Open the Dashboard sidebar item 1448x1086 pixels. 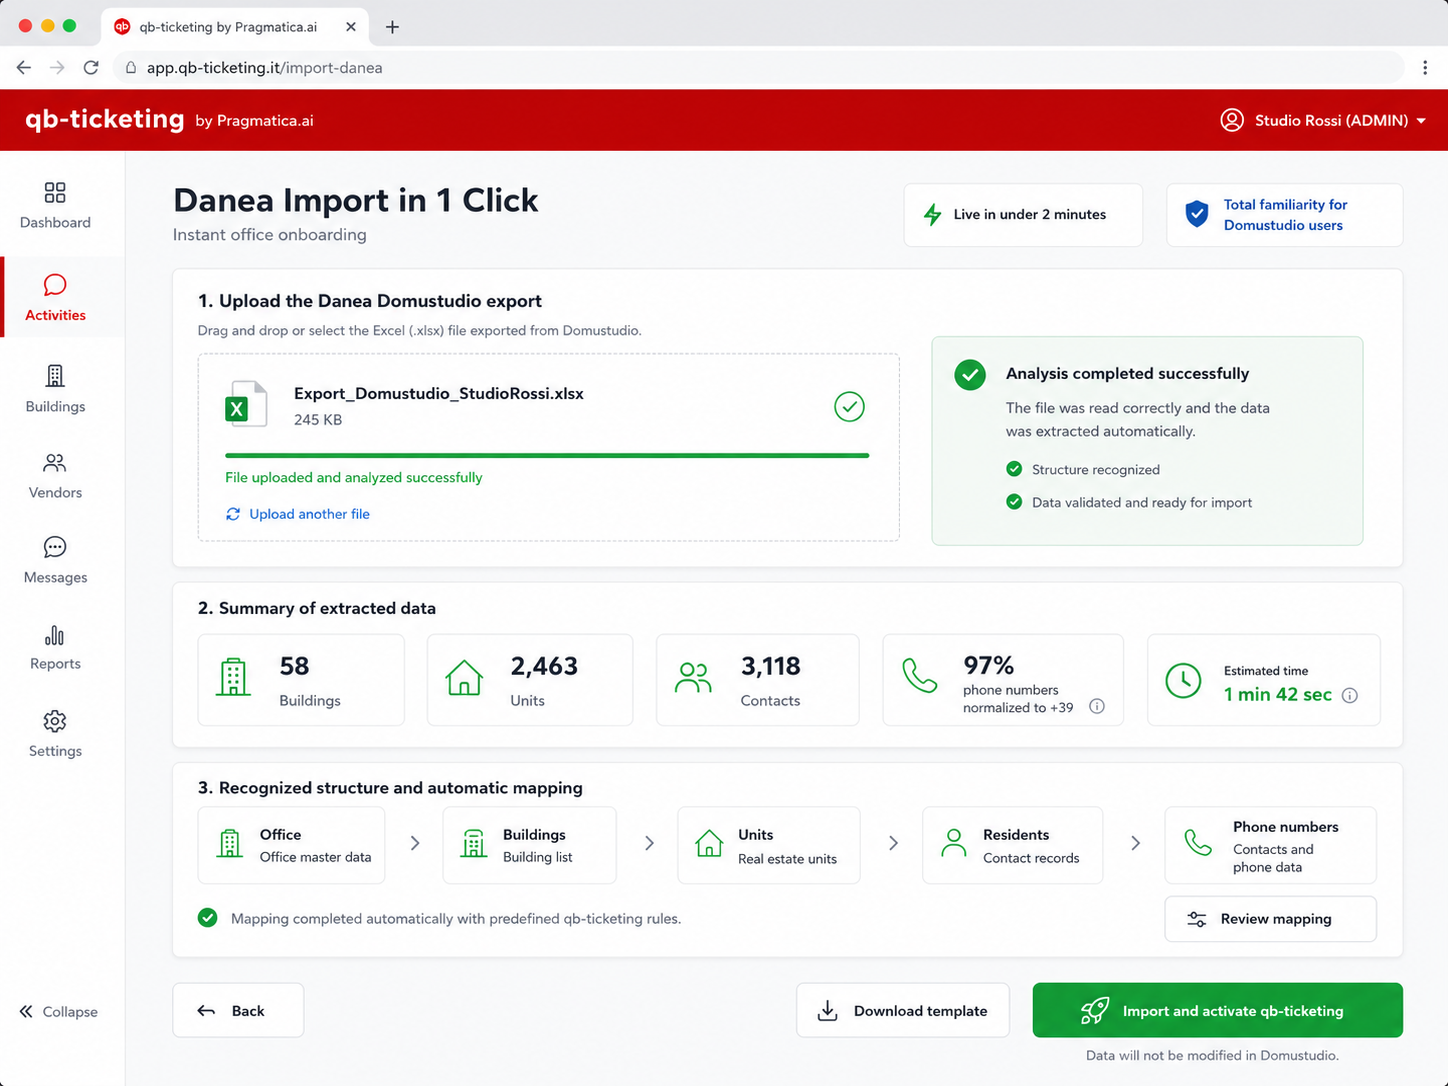55,206
